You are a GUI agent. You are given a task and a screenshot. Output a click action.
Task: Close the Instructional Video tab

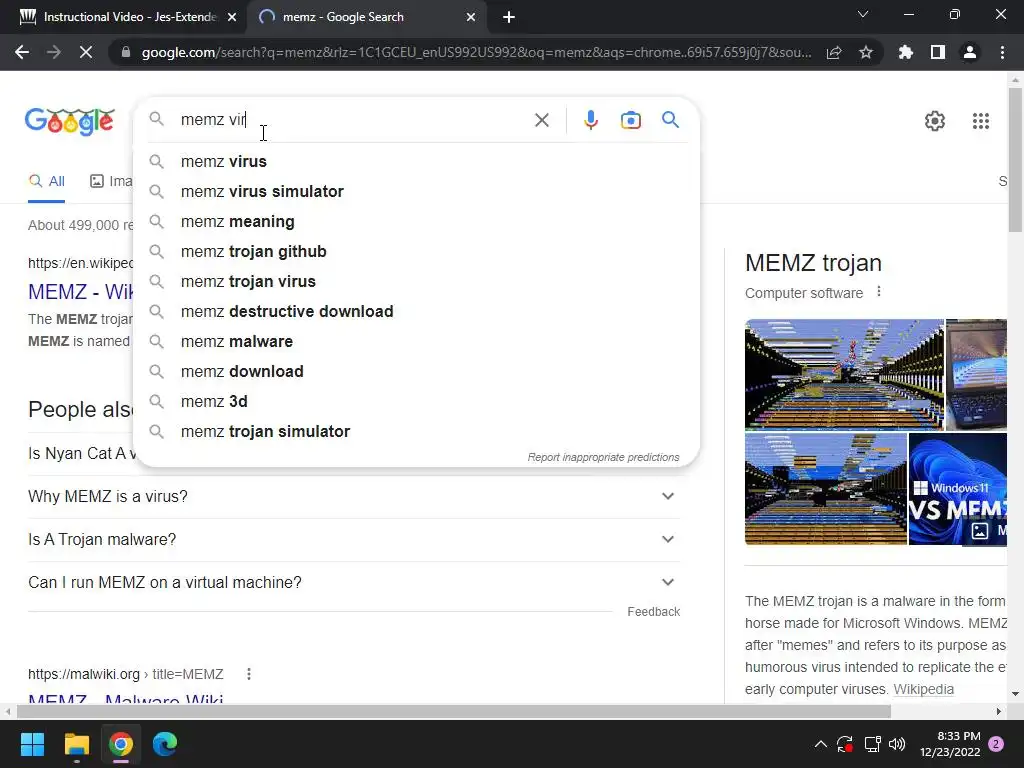pyautogui.click(x=232, y=18)
